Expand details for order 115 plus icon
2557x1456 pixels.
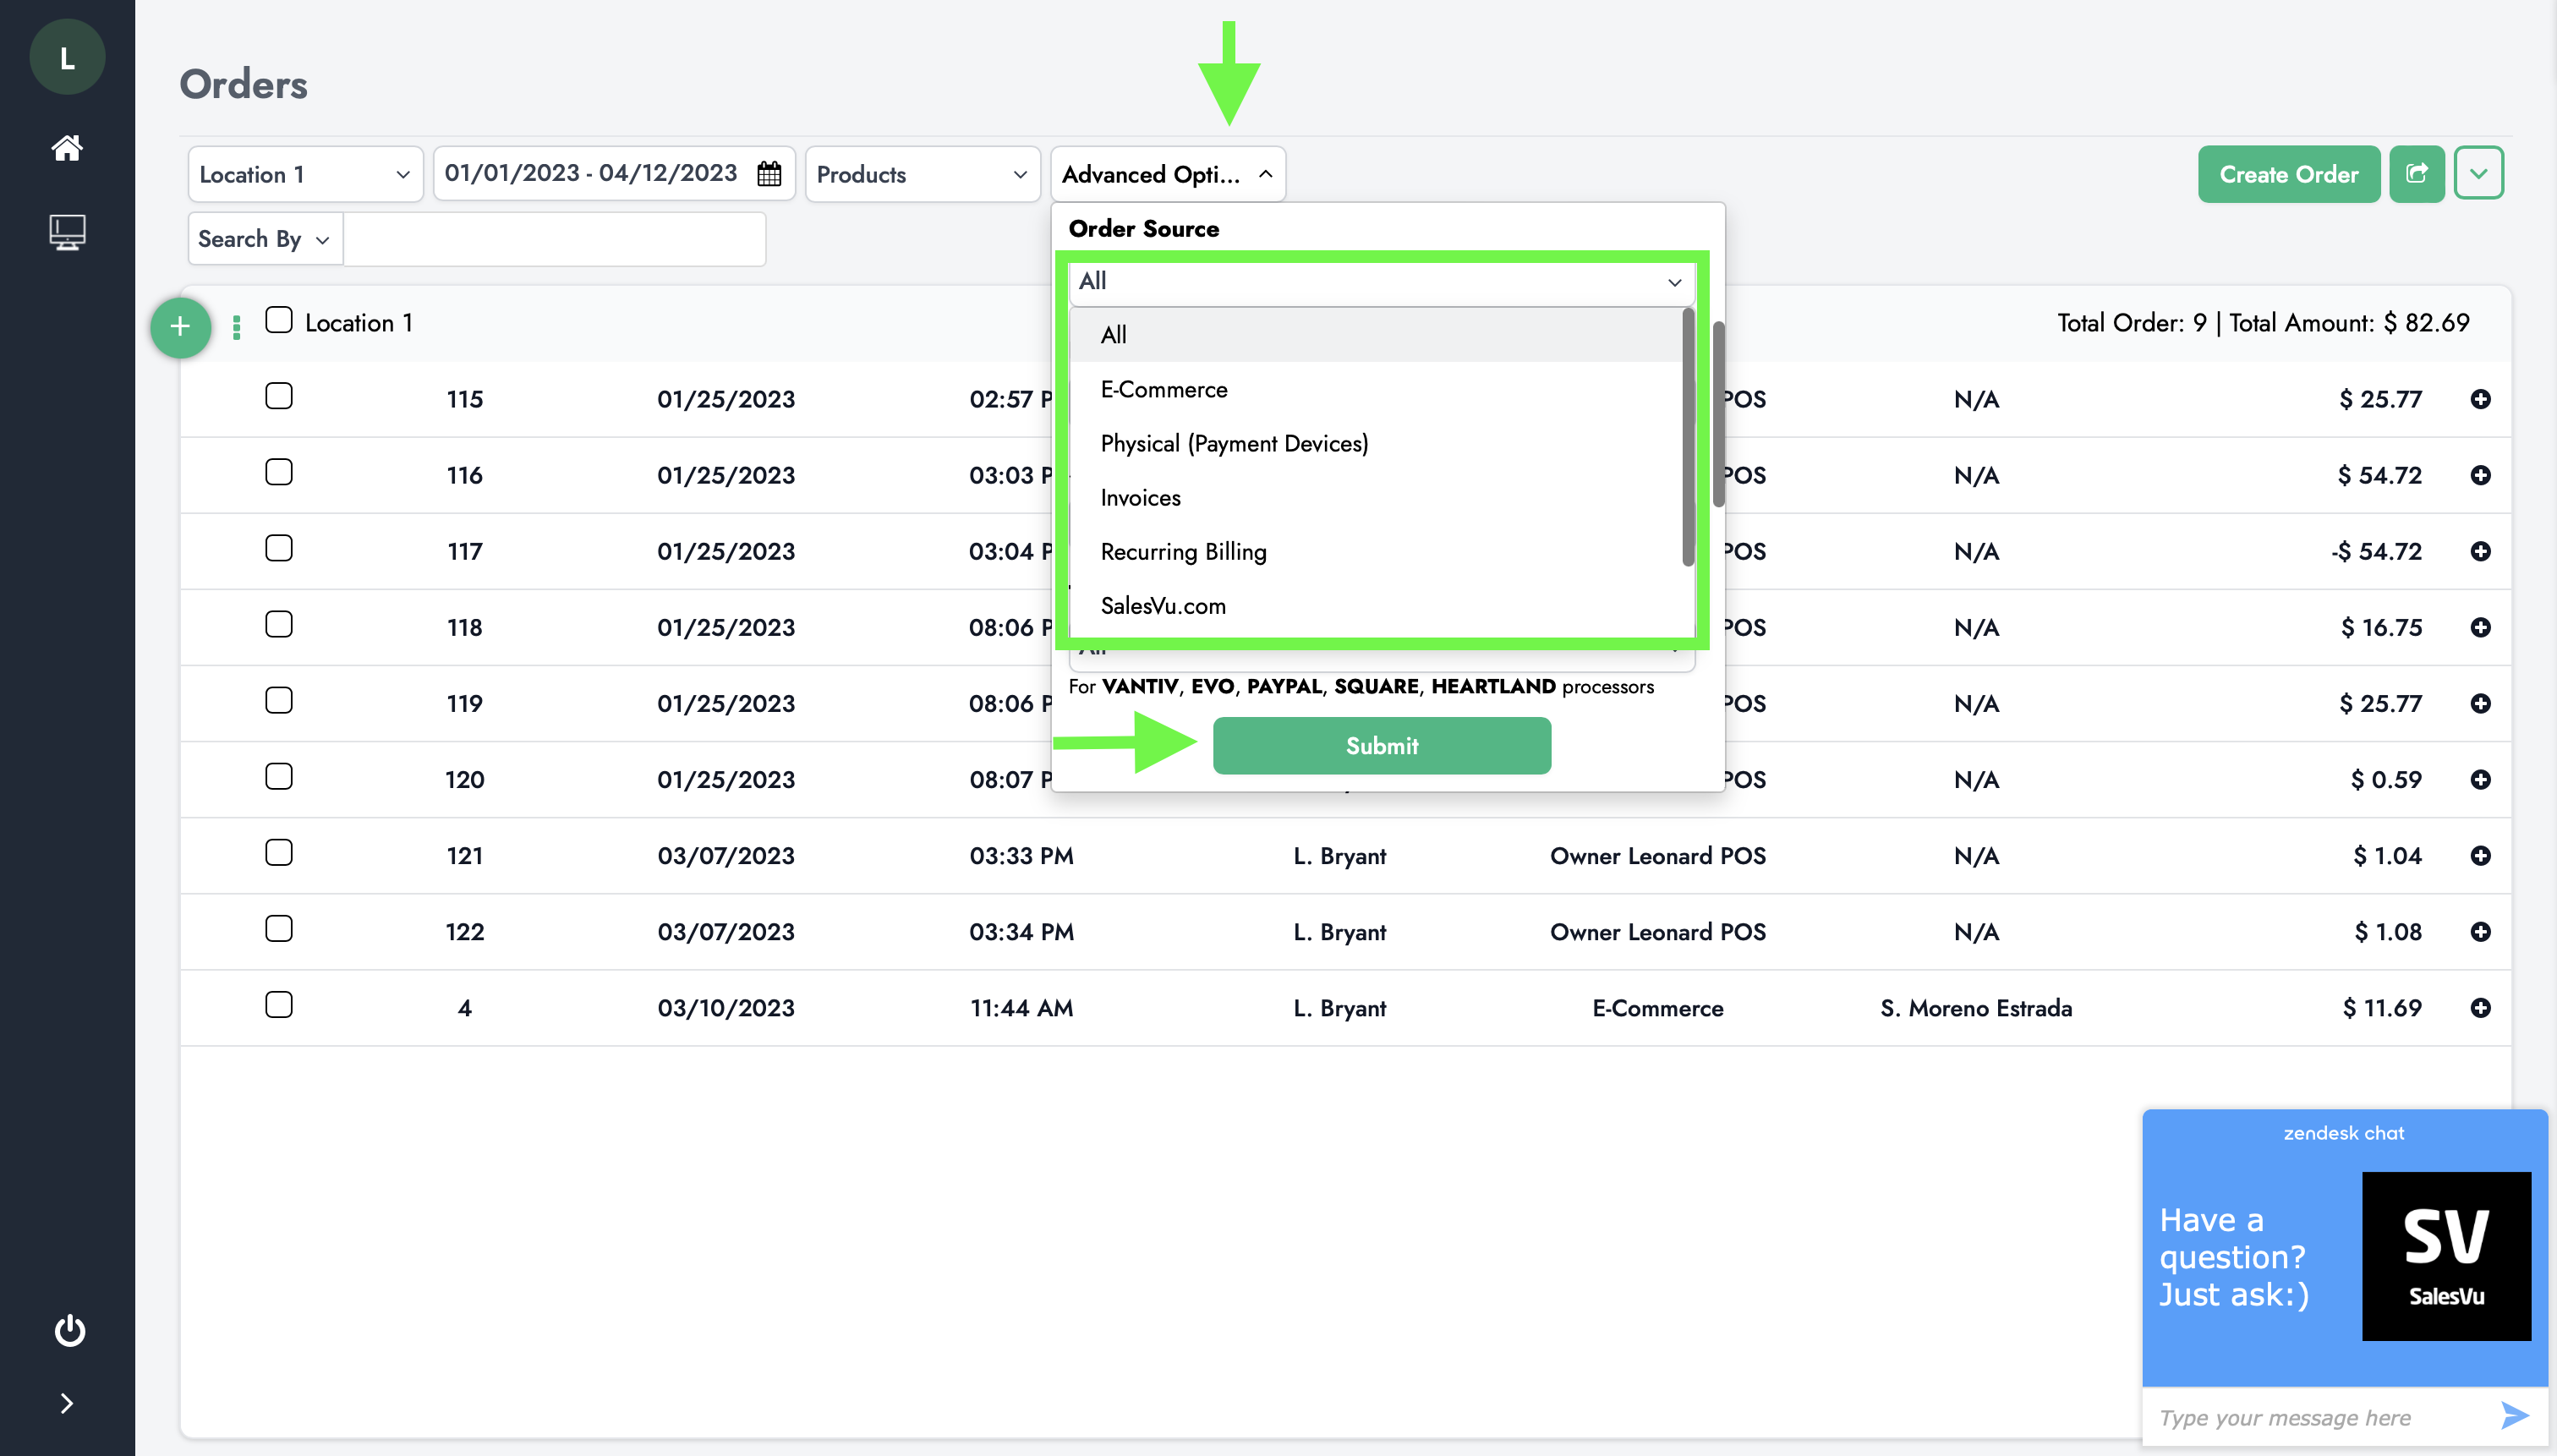click(x=2480, y=399)
